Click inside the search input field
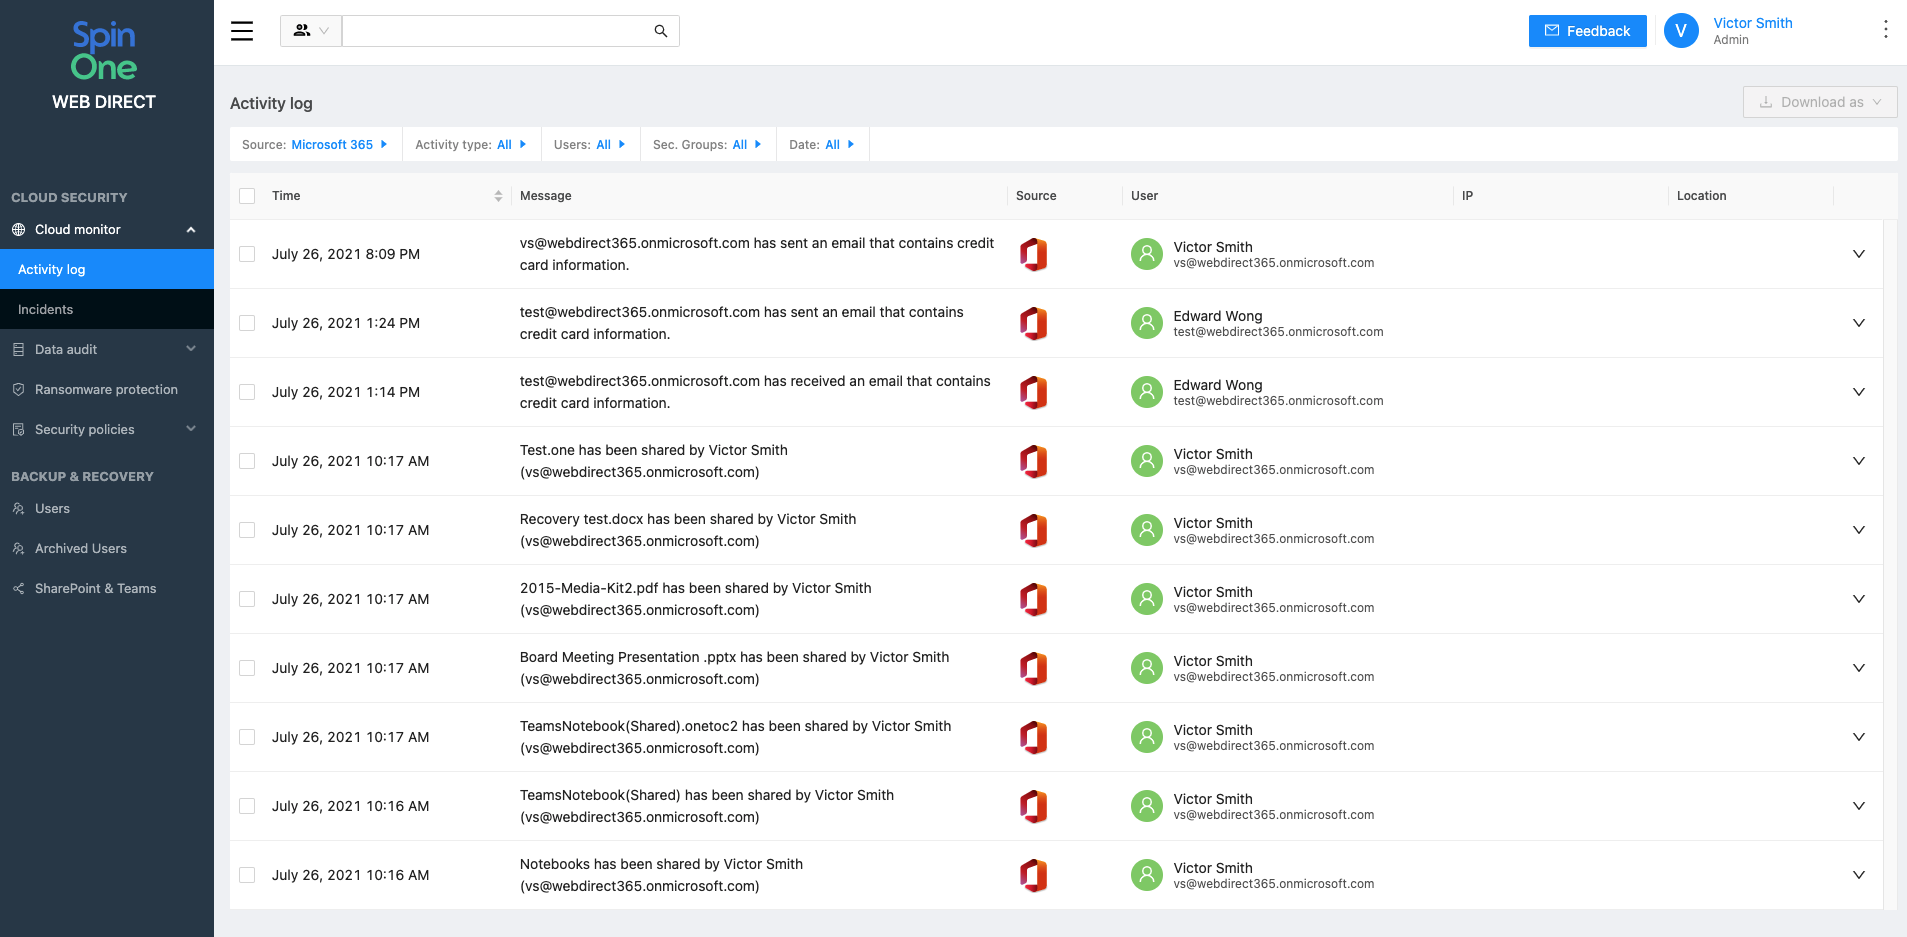Viewport: 1907px width, 937px height. 495,31
